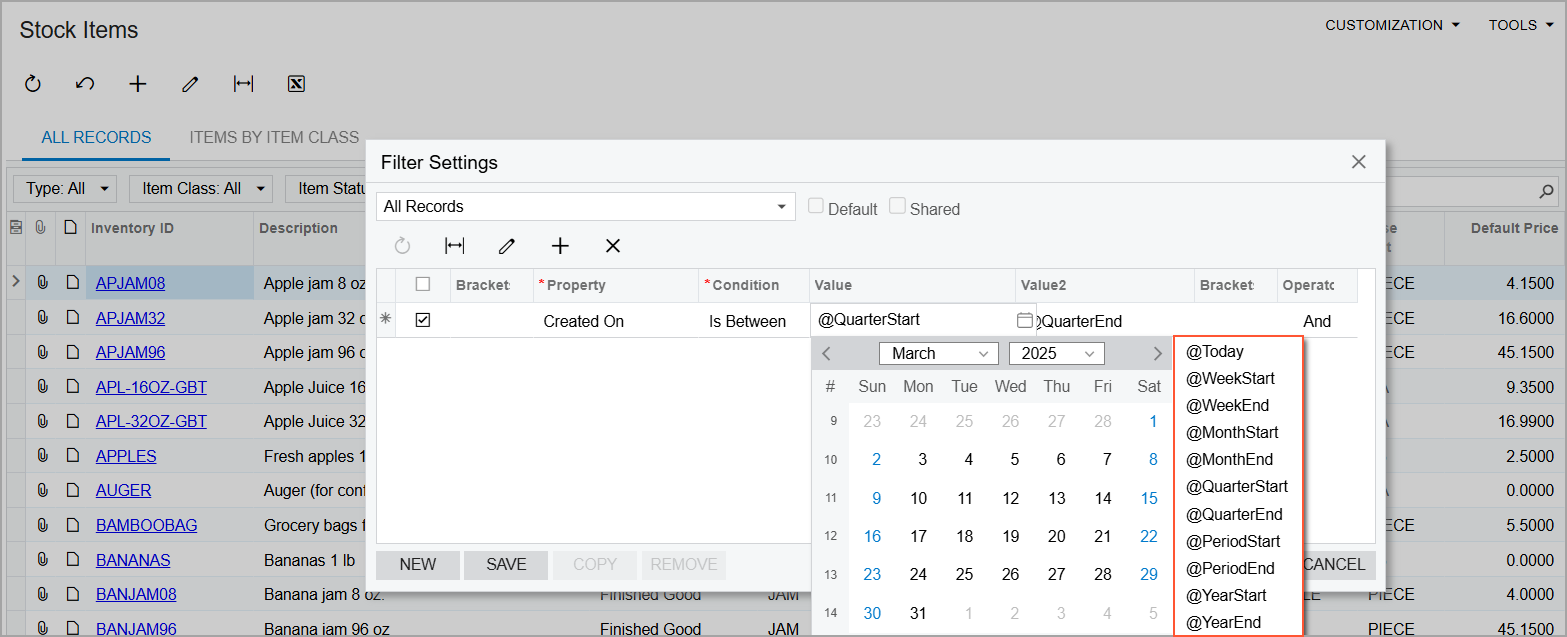Click the pencil icon in Filter Settings toolbar
The image size is (1567, 637).
pyautogui.click(x=507, y=246)
